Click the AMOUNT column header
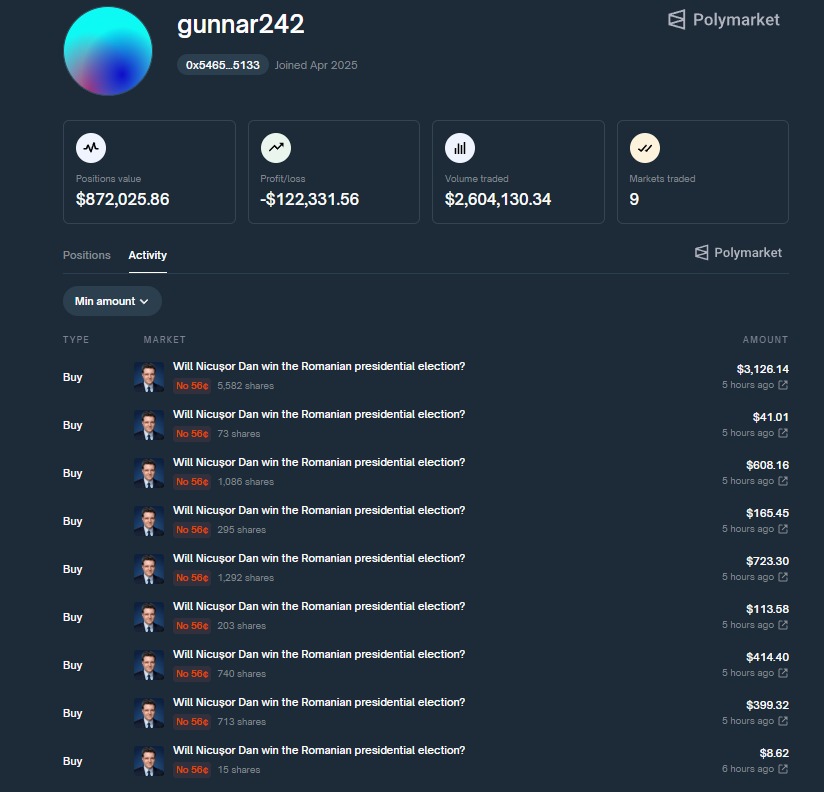 [765, 340]
